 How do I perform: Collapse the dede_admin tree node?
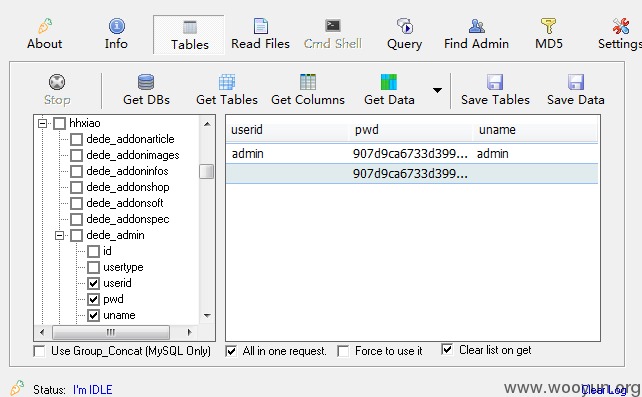click(59, 235)
